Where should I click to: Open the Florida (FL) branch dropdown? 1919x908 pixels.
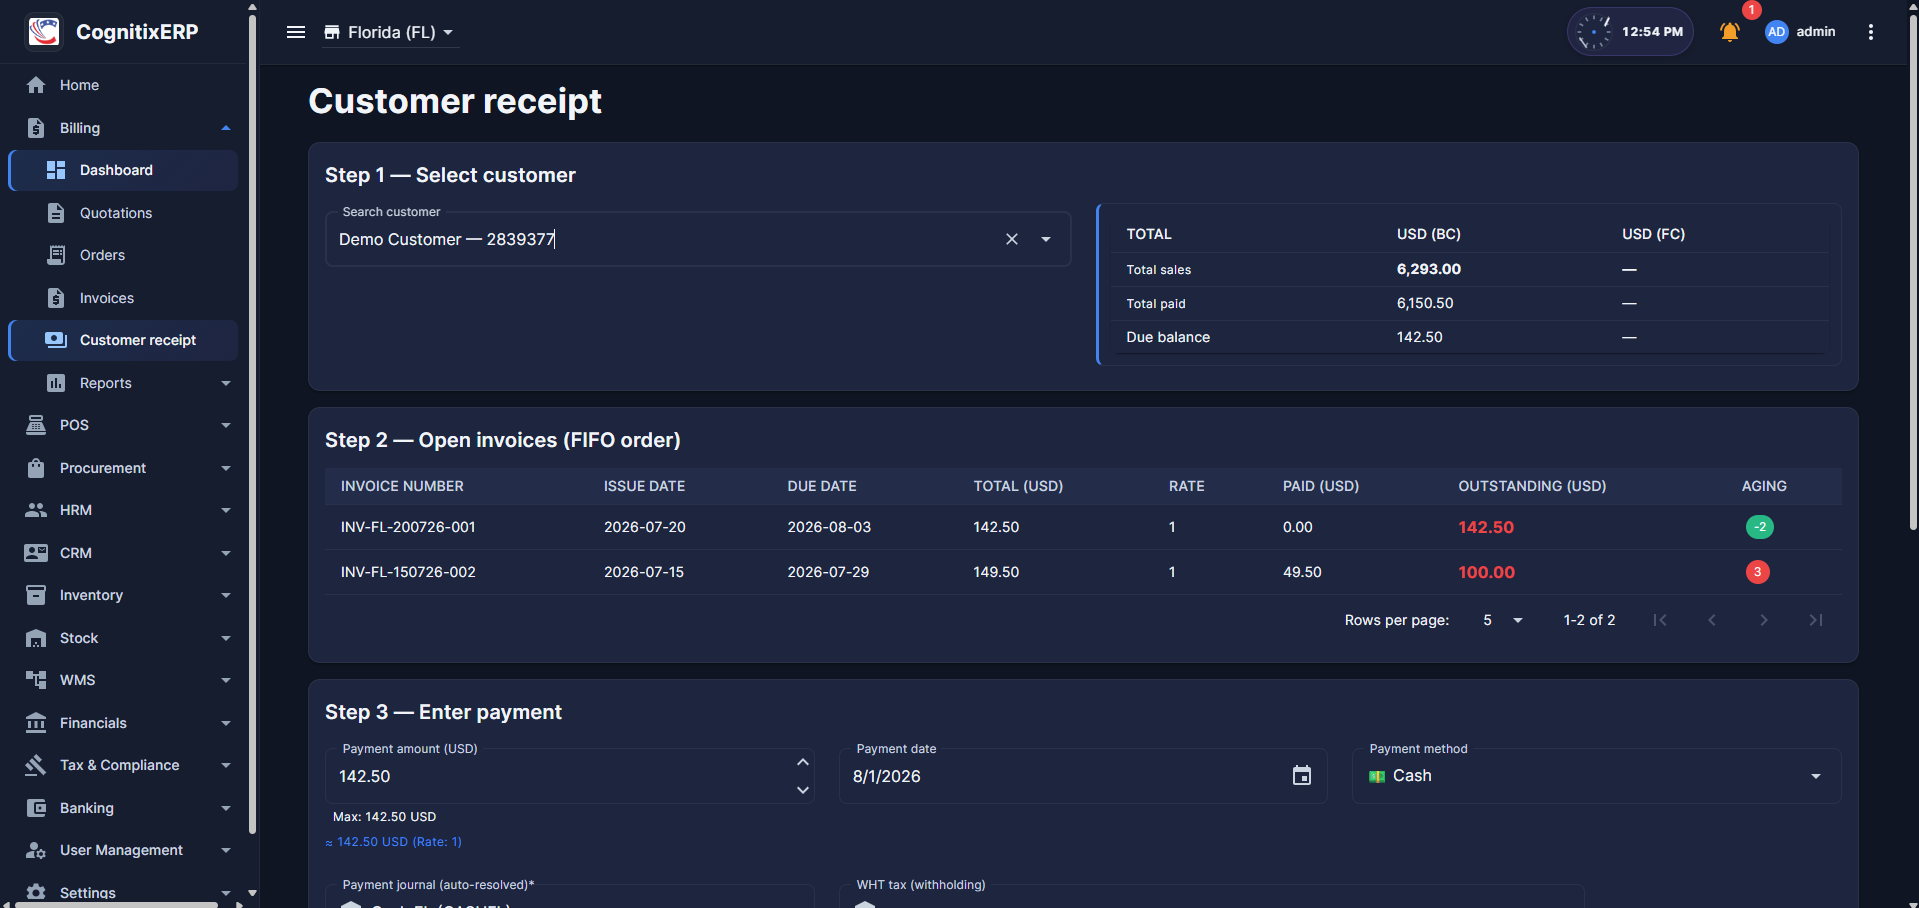tap(389, 32)
